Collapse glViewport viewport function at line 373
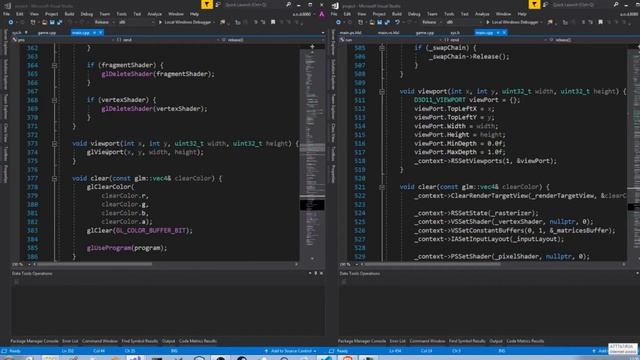The height and width of the screenshot is (360, 640). coord(54,144)
